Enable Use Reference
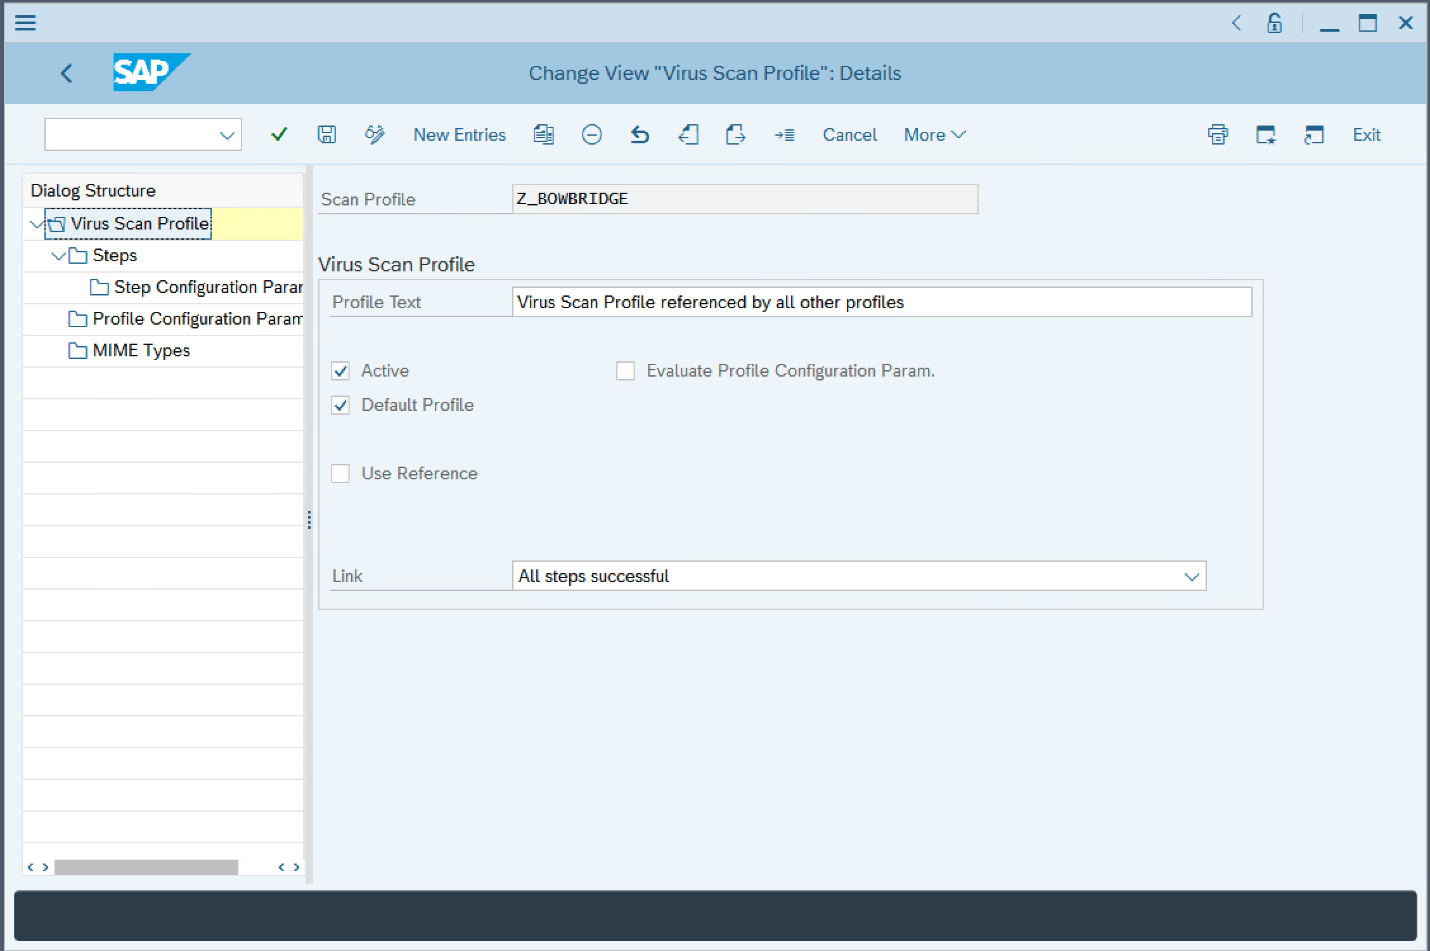 [340, 473]
